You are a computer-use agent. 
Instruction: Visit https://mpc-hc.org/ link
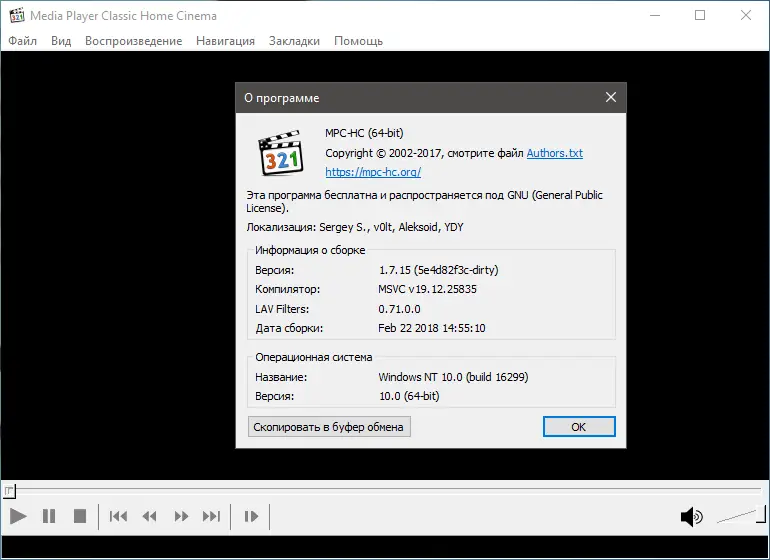pos(373,172)
